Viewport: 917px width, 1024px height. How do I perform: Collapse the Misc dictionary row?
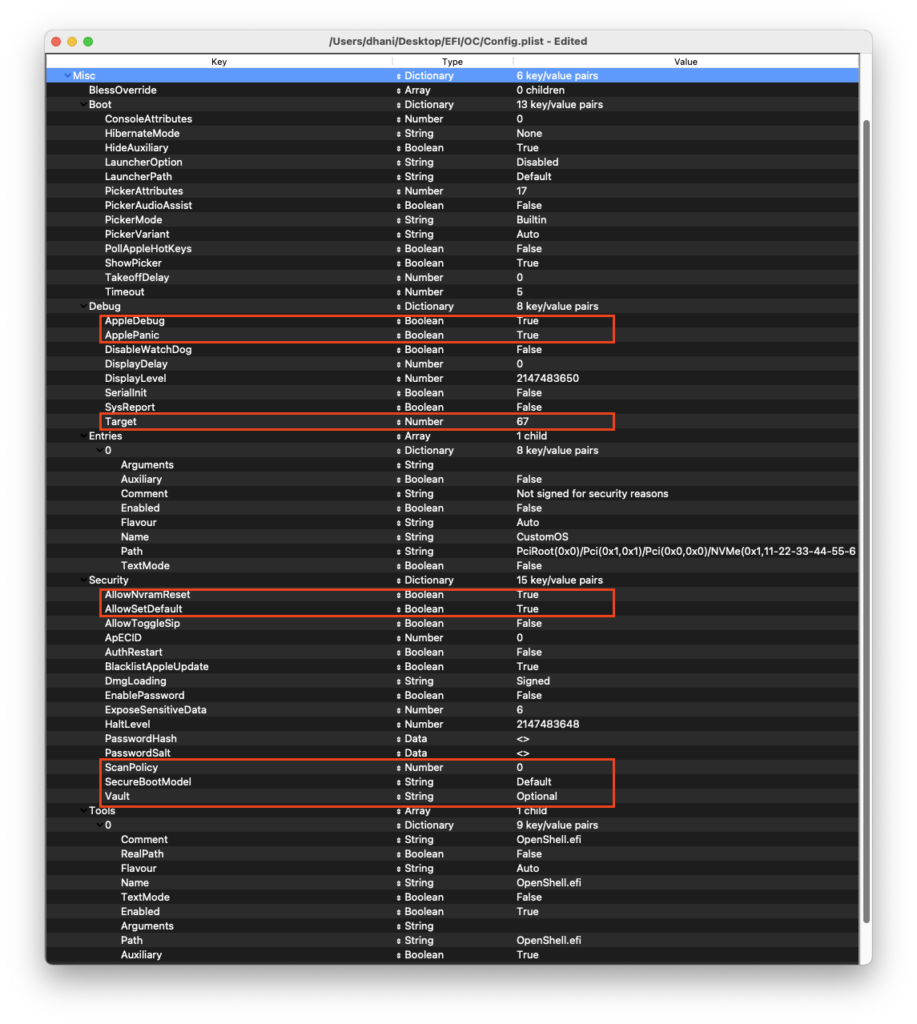[x=67, y=76]
